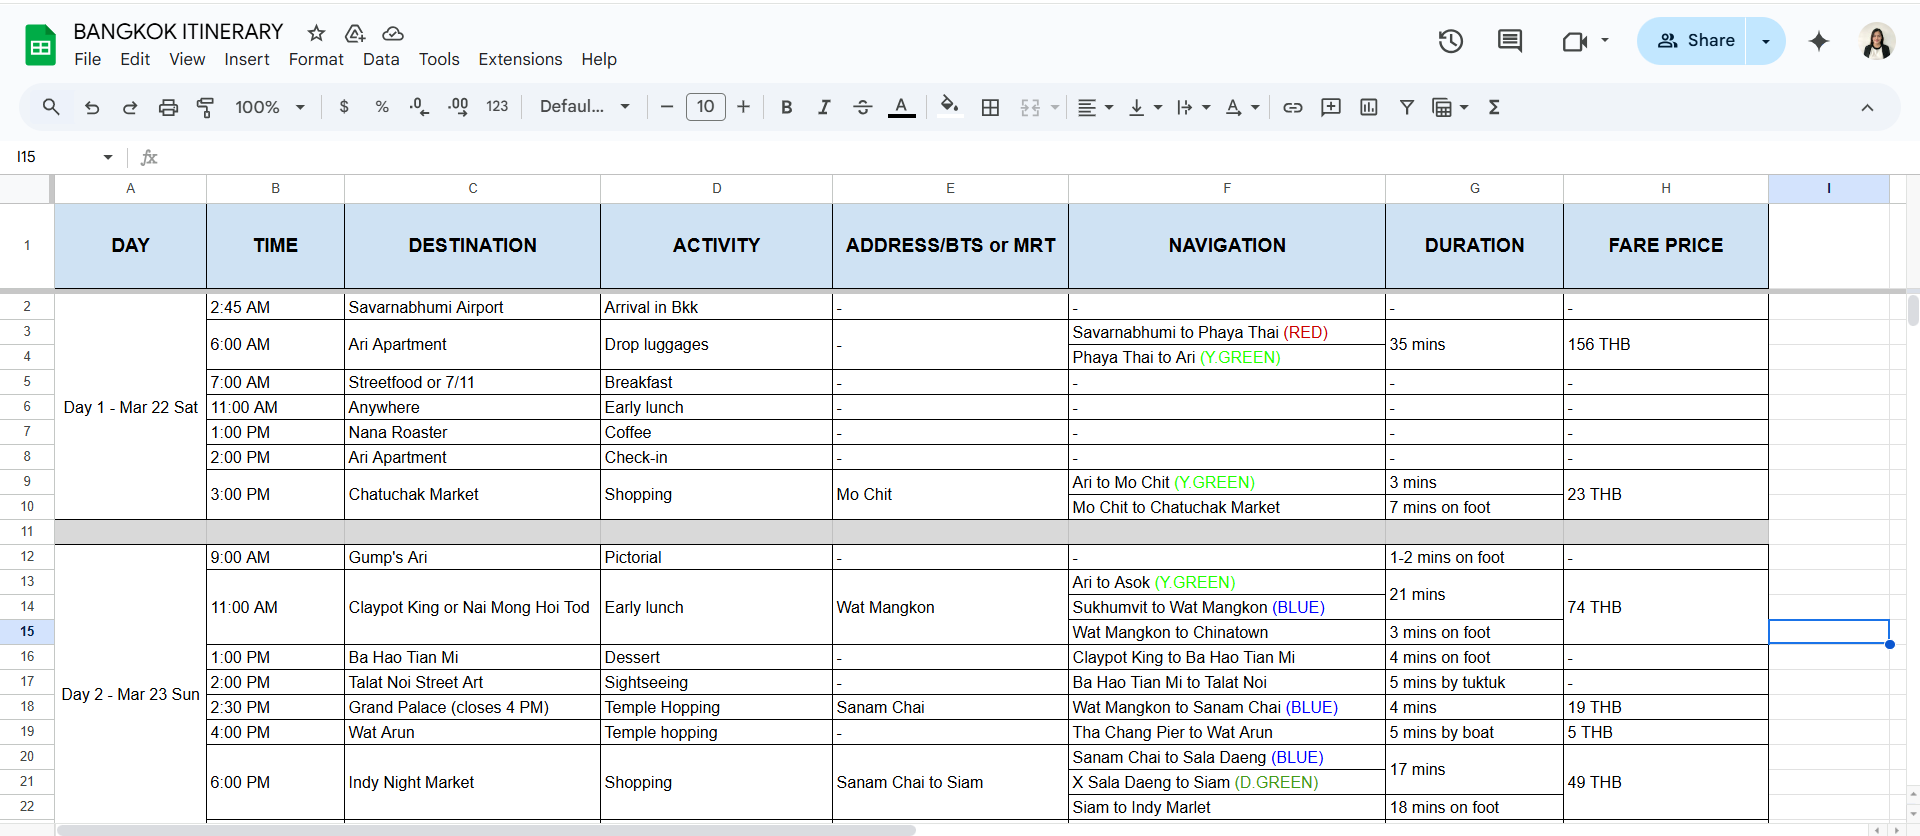Search the menus magnifier icon
The image size is (1920, 836).
pos(51,107)
